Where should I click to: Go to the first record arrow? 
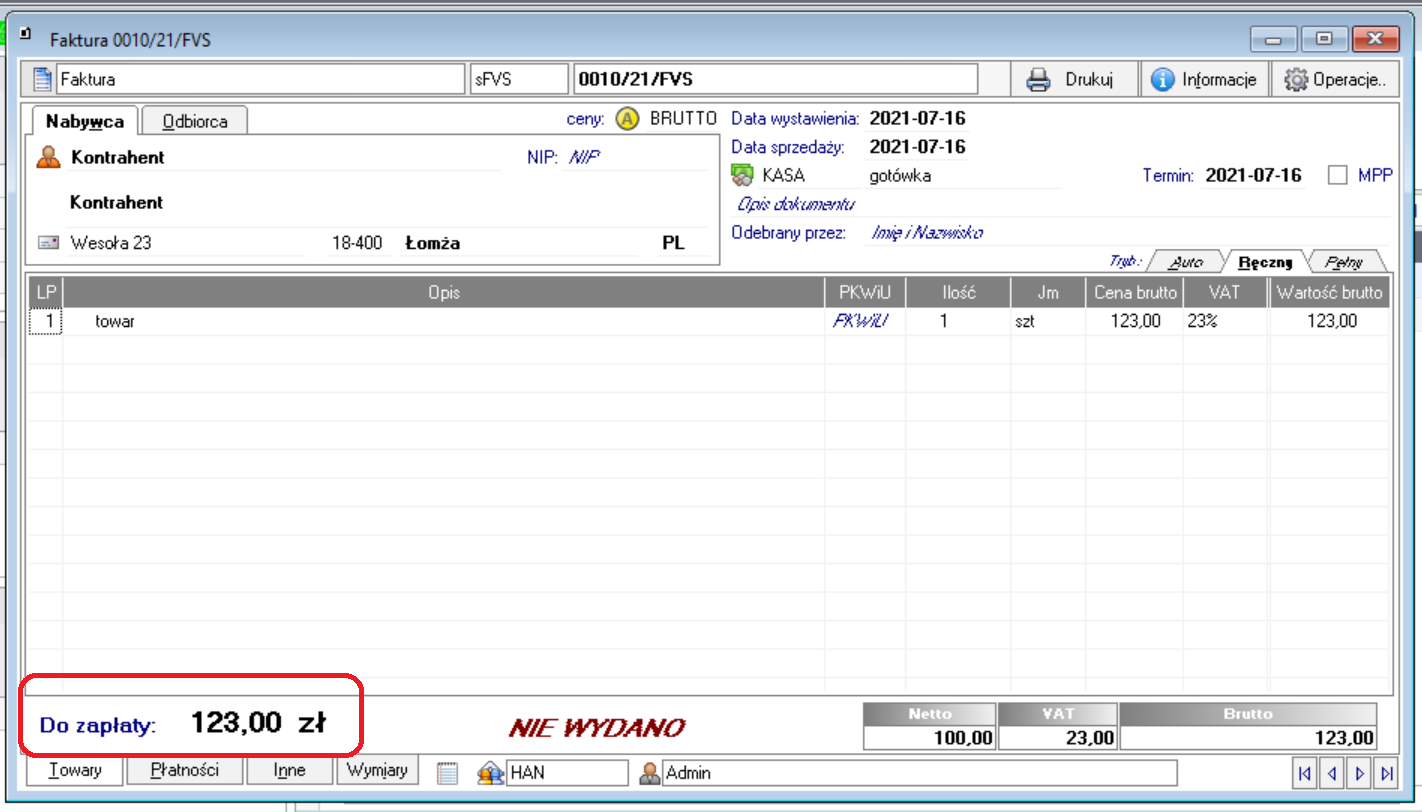click(x=1304, y=773)
